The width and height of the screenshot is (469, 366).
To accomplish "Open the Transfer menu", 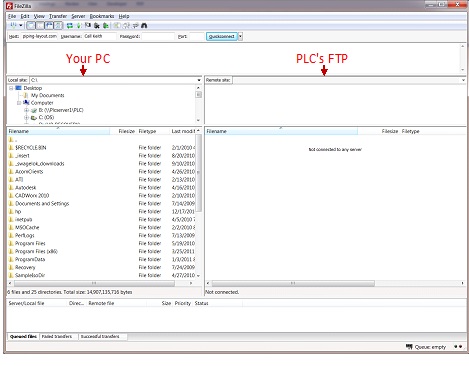I will pyautogui.click(x=58, y=16).
